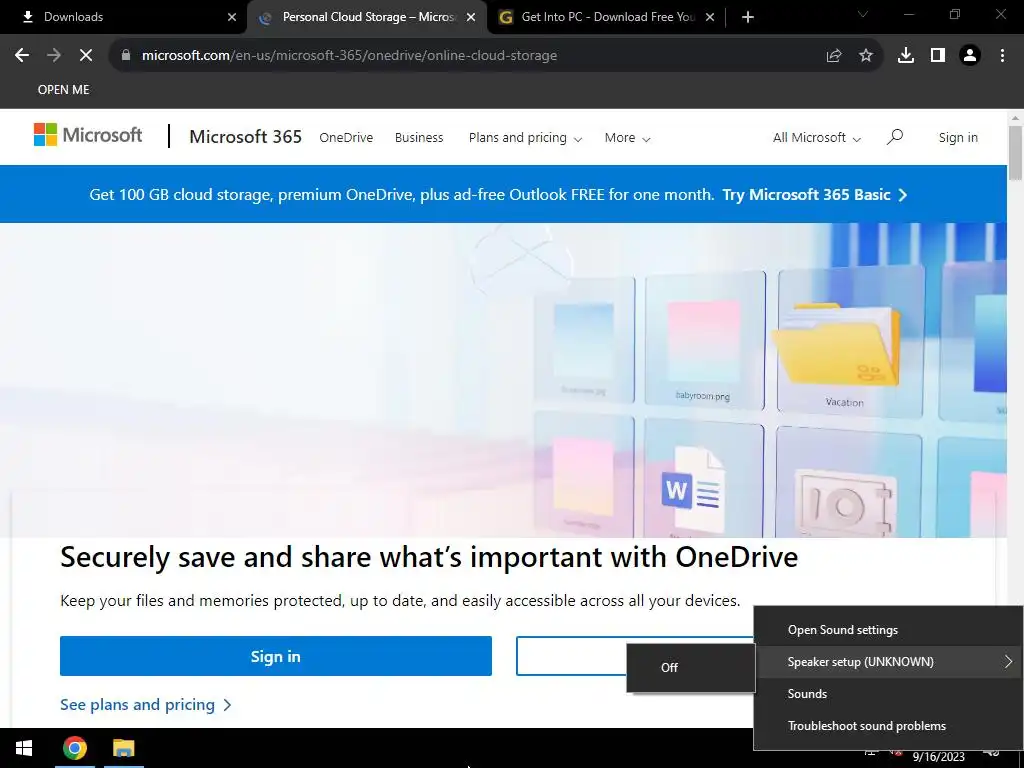
Task: Go back using browser back arrow
Action: (x=22, y=56)
